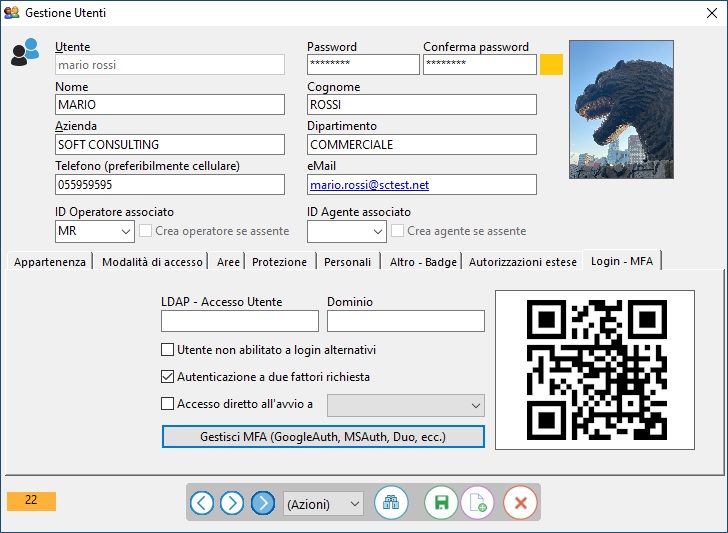Screen dimensions: 728x533
Task: Create new user with the document-plus icon
Action: 477,503
